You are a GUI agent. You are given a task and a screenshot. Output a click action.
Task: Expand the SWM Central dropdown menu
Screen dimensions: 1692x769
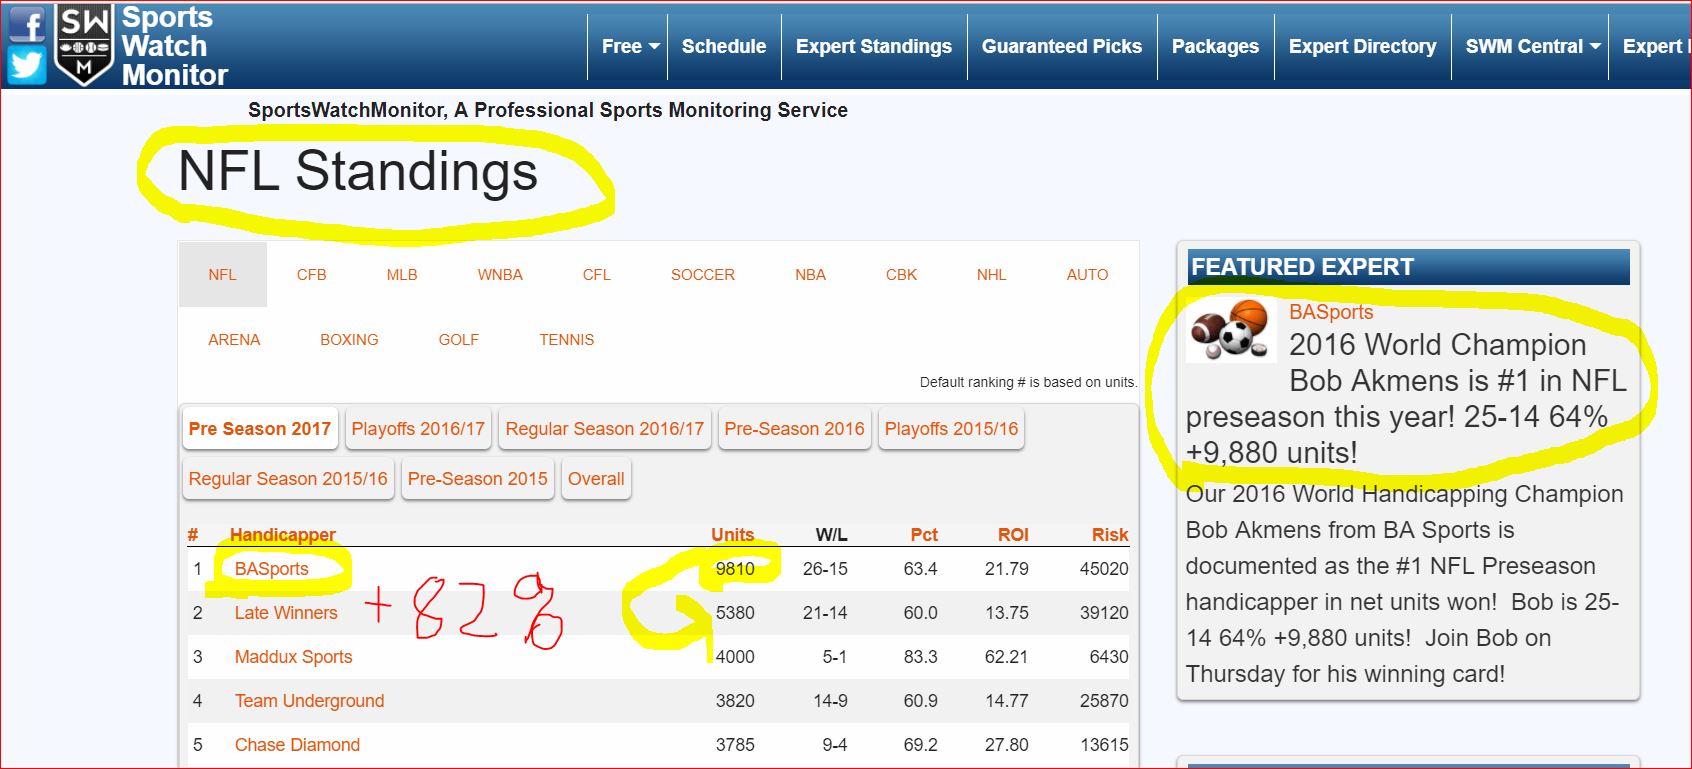pyautogui.click(x=1532, y=46)
